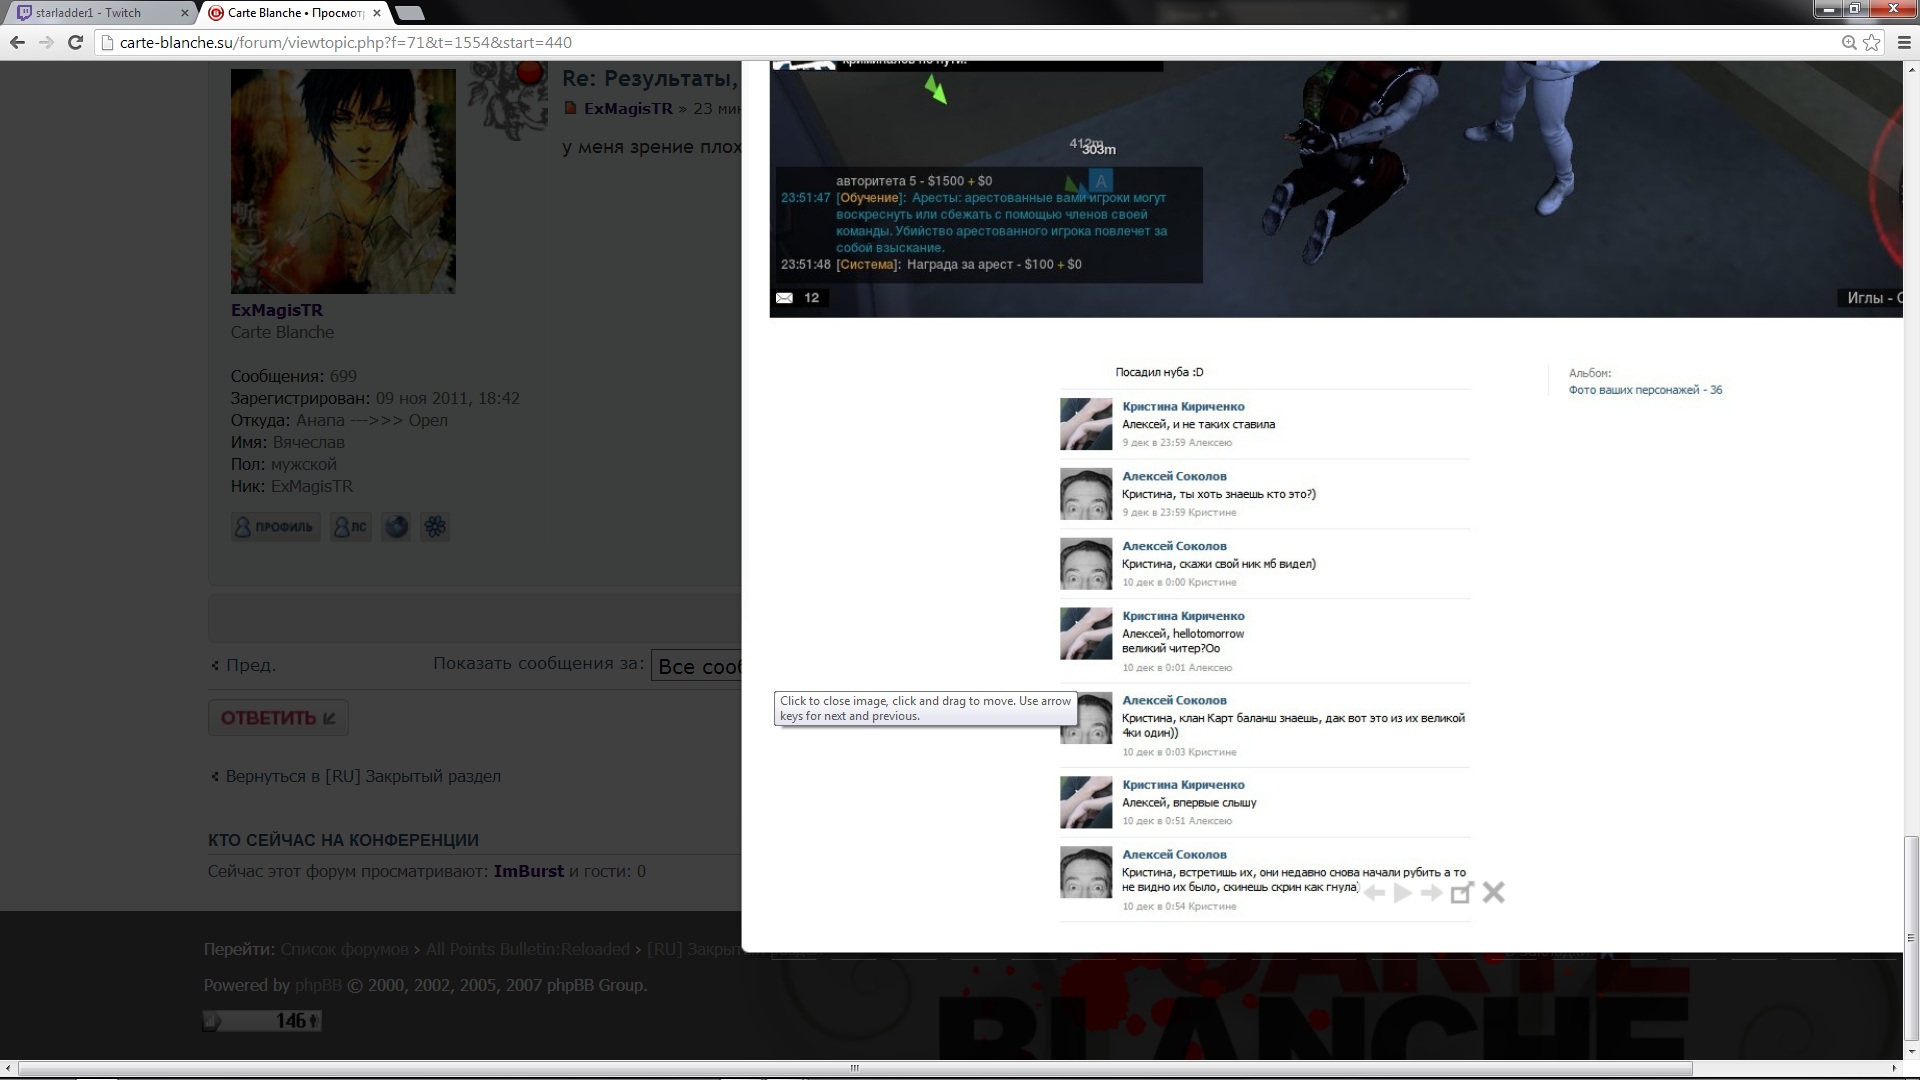Click ExMagisTR author link in post header

point(628,108)
